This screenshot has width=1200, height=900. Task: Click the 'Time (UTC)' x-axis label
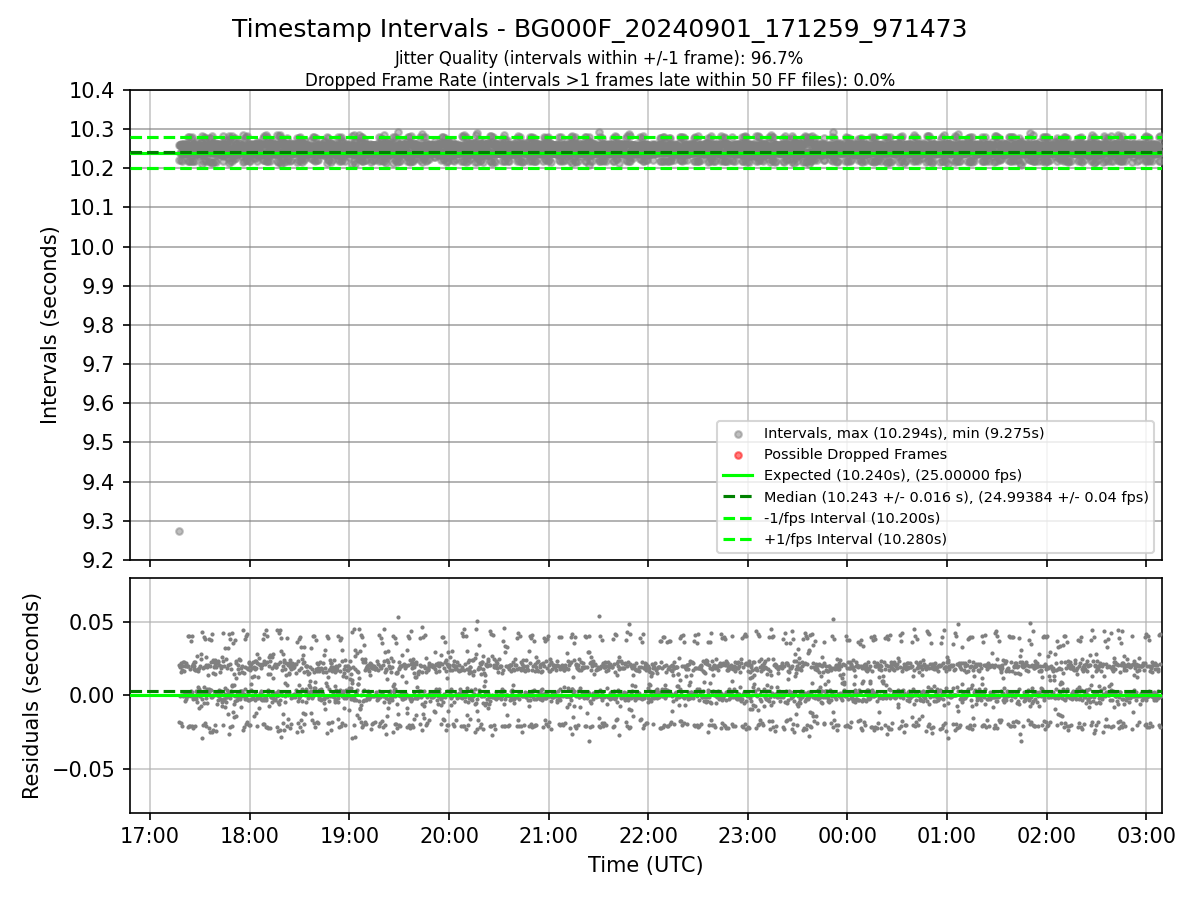click(645, 865)
